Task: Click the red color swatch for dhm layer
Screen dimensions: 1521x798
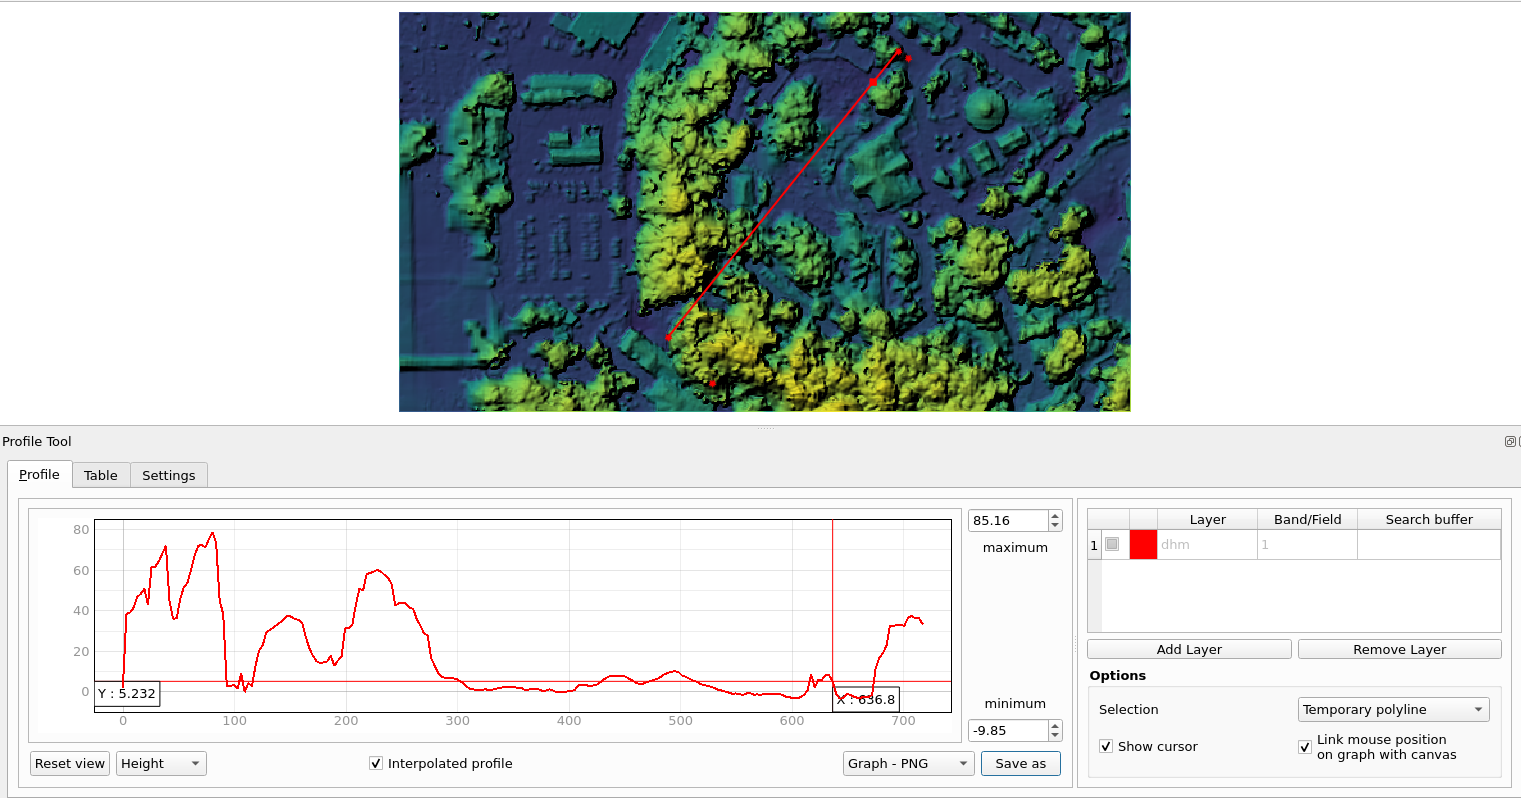Action: point(1143,544)
